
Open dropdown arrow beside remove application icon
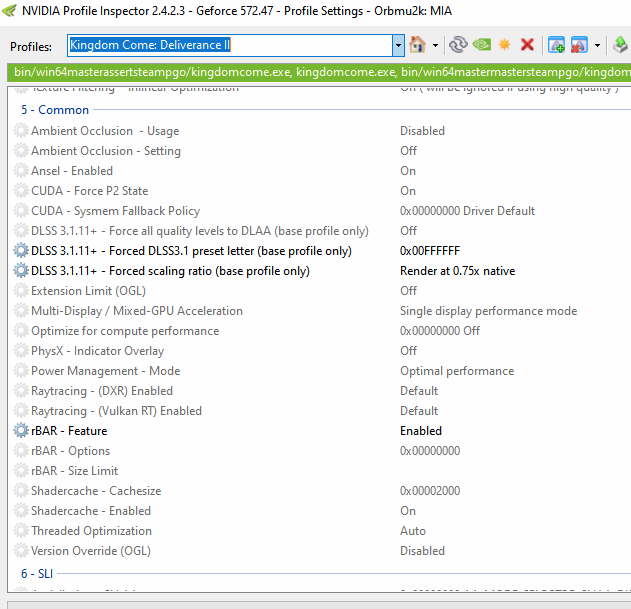click(x=598, y=45)
